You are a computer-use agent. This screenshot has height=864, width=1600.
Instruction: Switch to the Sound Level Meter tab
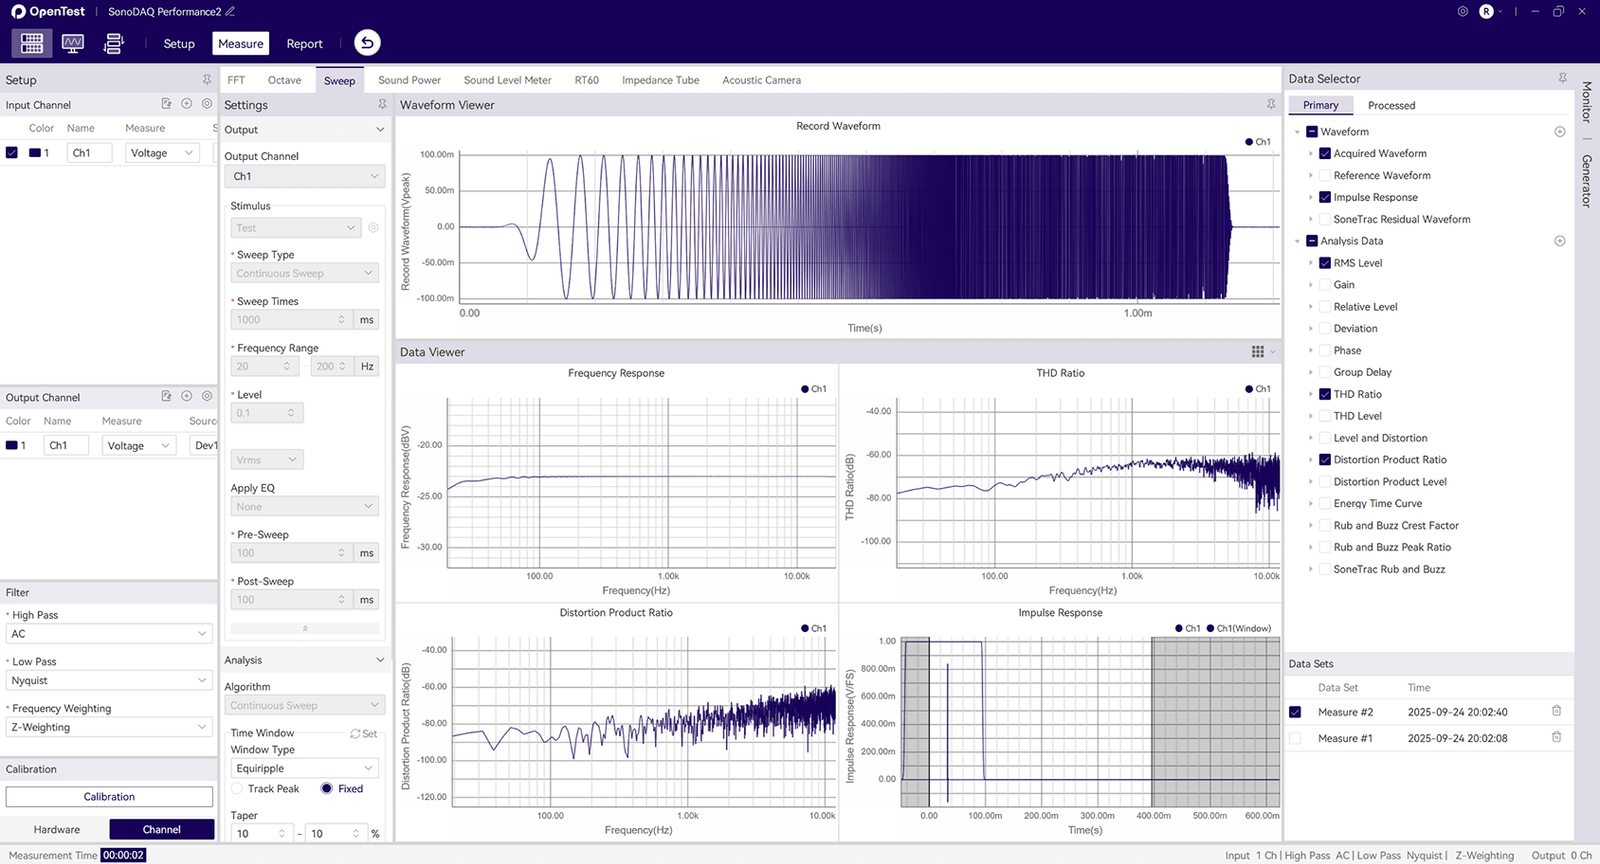pos(507,80)
